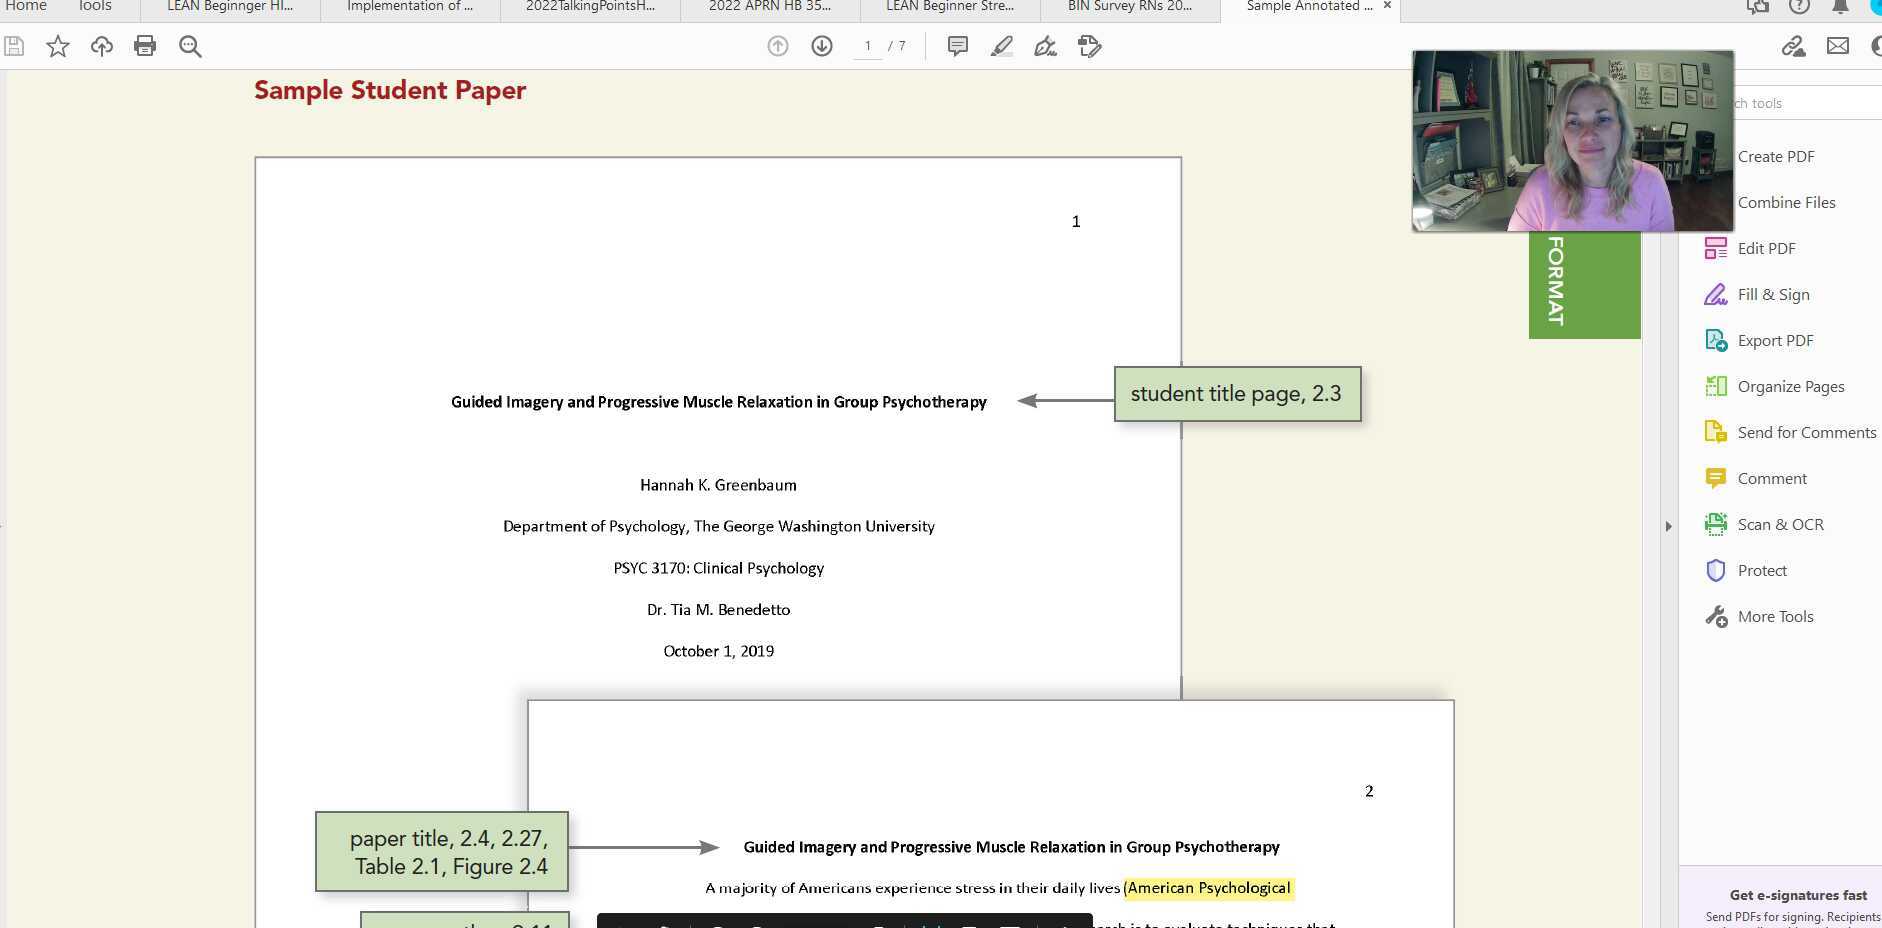
Task: Save the current PDF
Action: 13,45
